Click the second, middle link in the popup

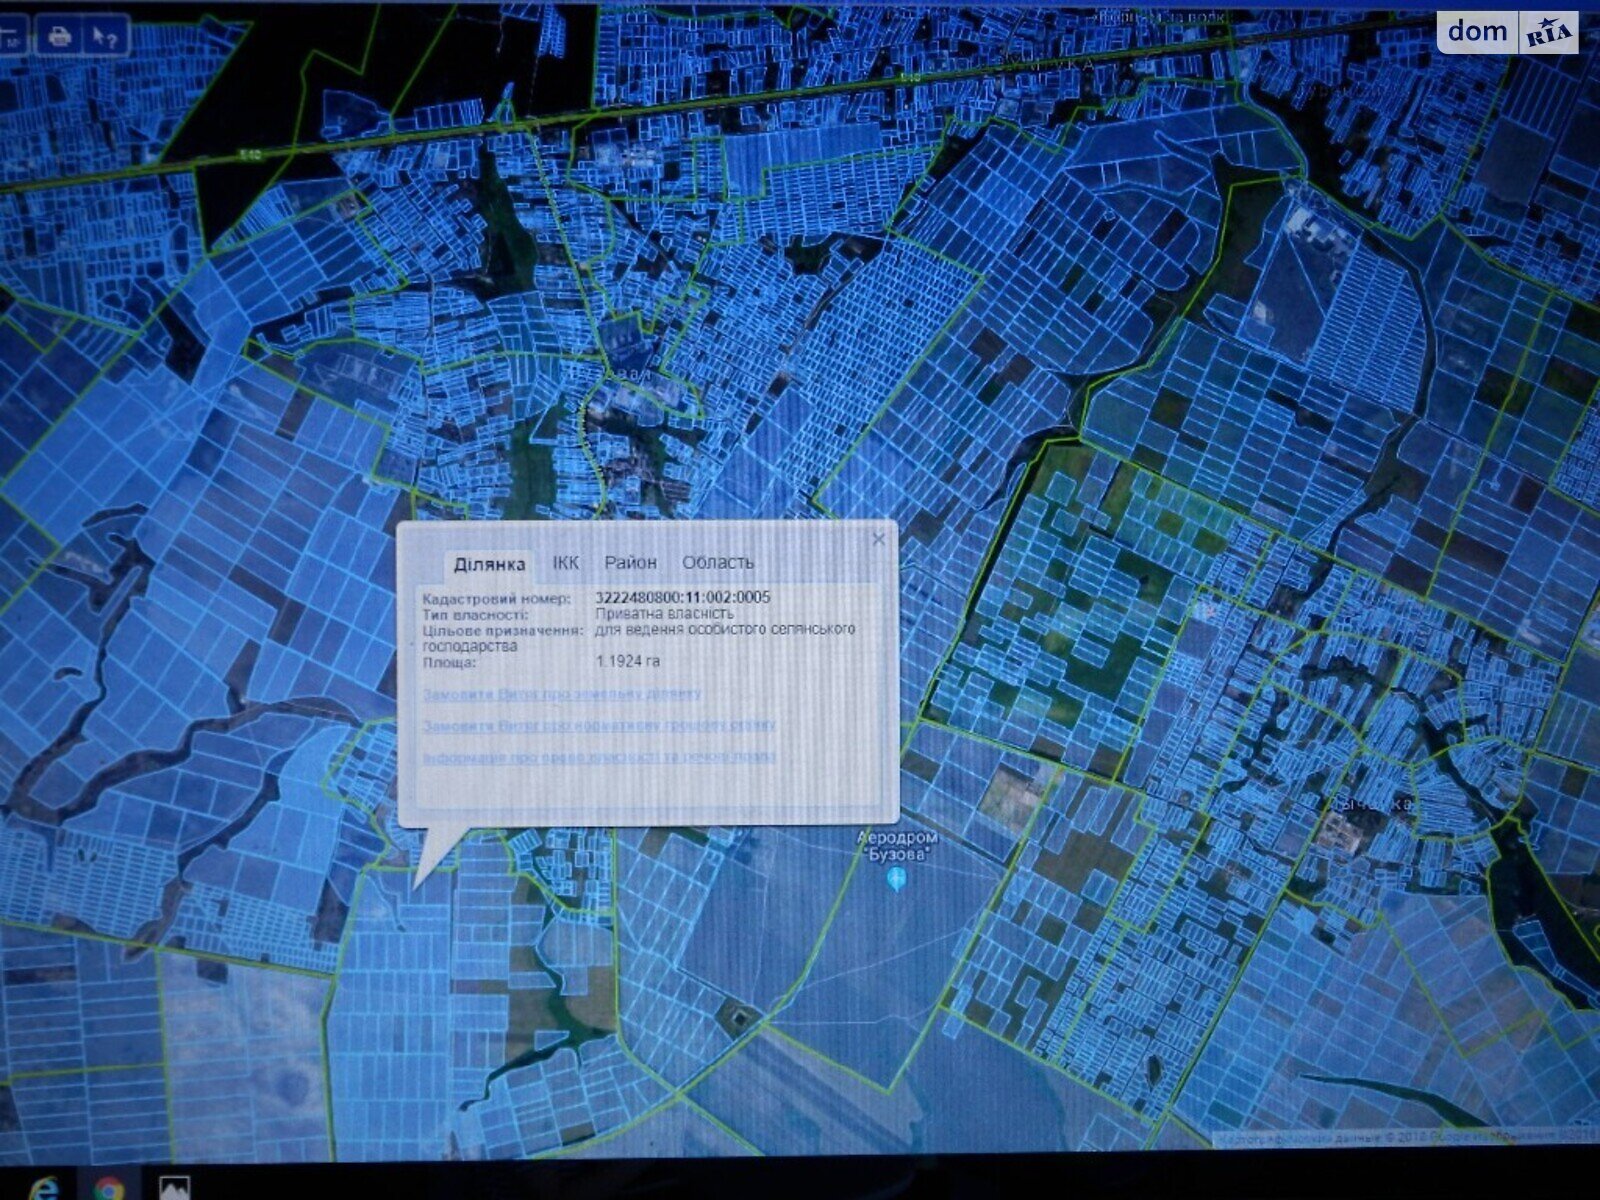(x=599, y=725)
